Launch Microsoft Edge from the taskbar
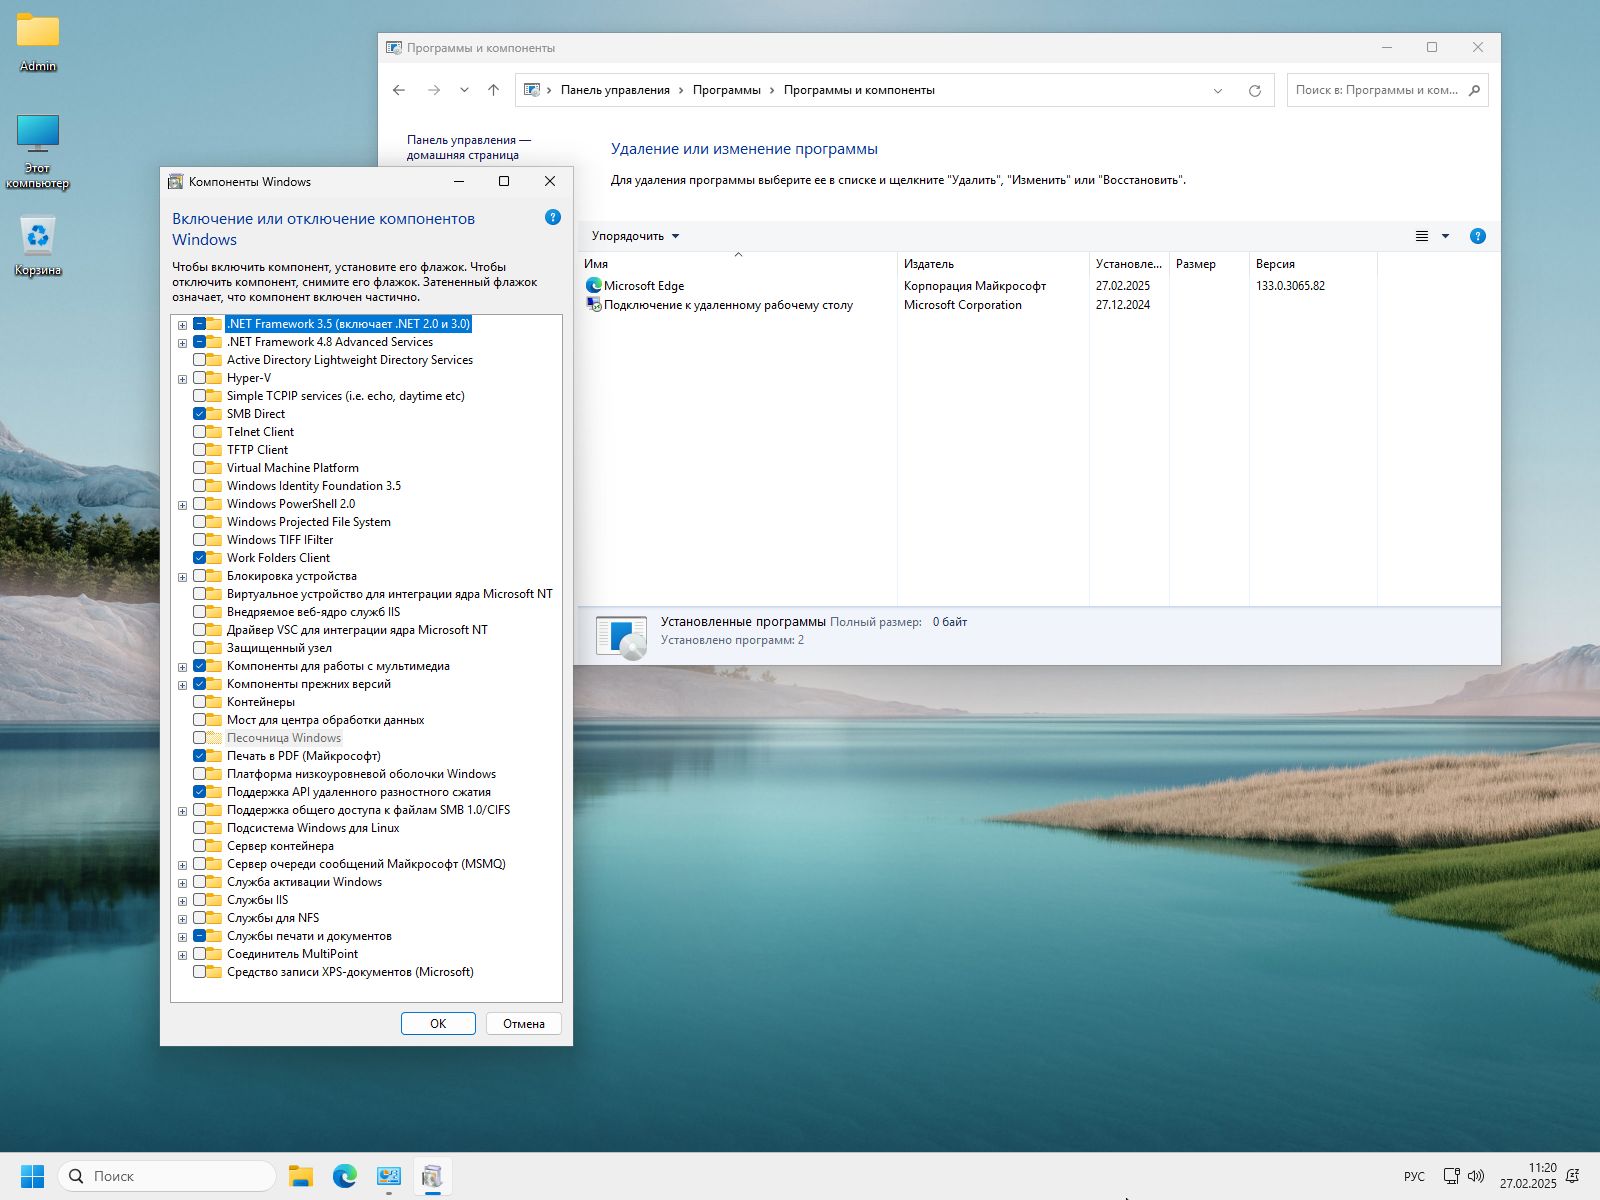Image resolution: width=1600 pixels, height=1200 pixels. pos(345,1176)
